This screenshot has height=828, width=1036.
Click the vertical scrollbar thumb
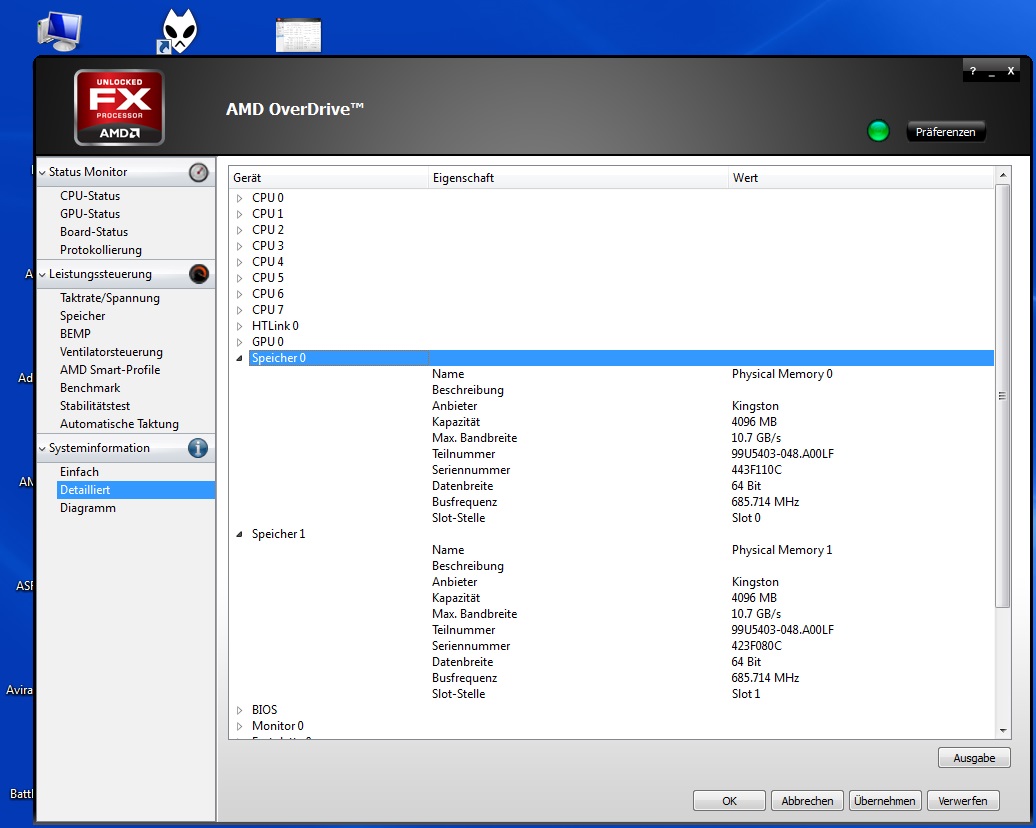click(1003, 396)
